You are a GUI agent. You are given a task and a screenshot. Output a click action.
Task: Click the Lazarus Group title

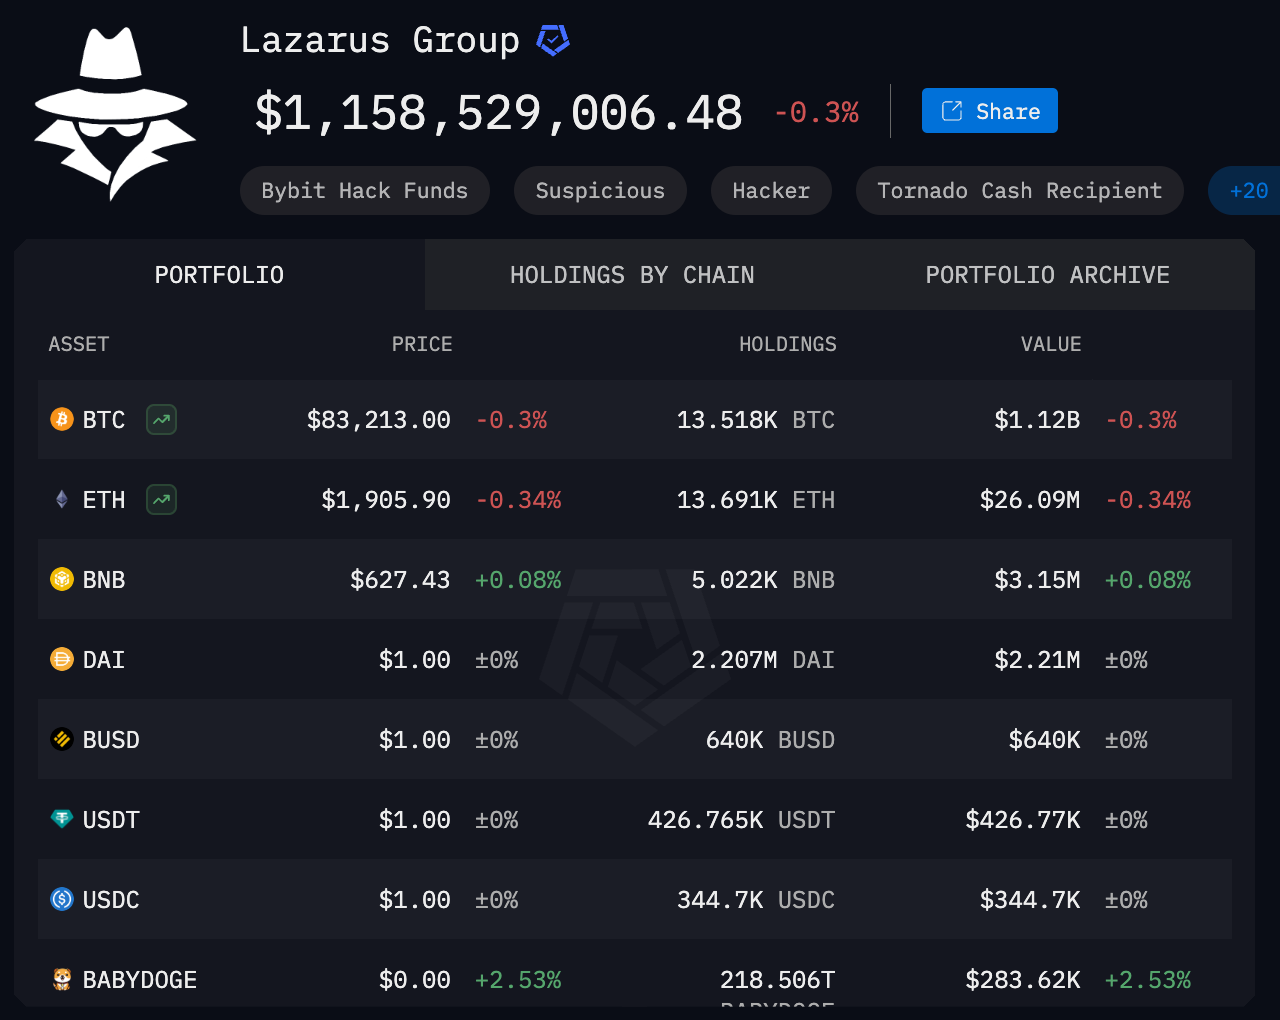tap(380, 40)
